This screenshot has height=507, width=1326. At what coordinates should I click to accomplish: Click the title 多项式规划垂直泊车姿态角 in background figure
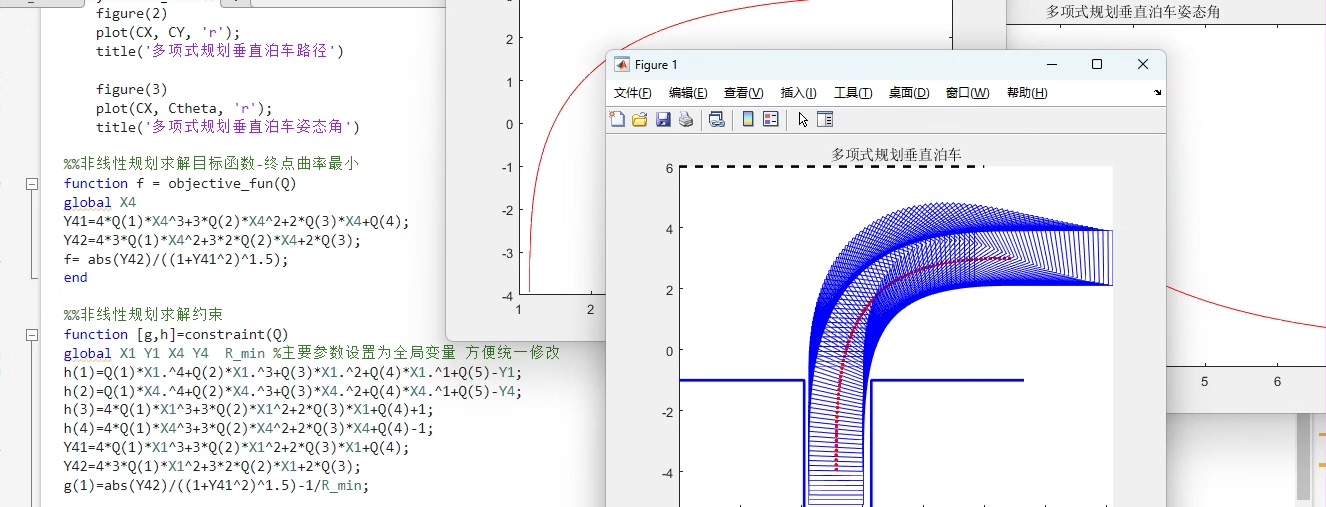point(1132,12)
